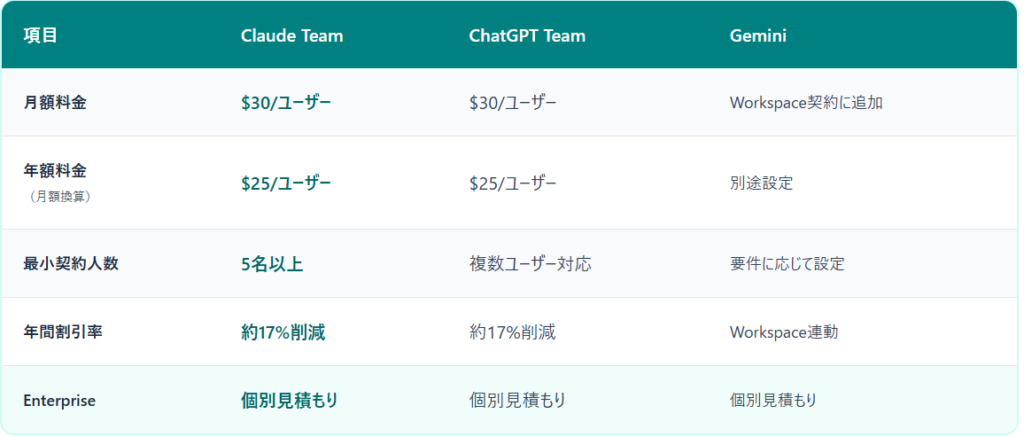Click ChatGPT Team annual $25/ユーザー price
Viewport: 1024px width, 437px height.
click(513, 183)
